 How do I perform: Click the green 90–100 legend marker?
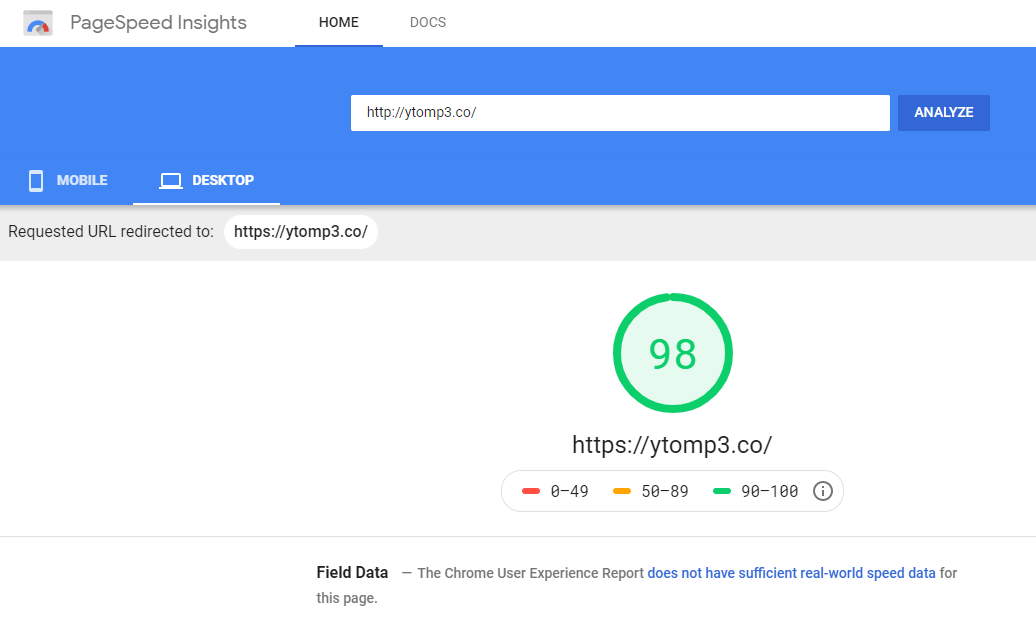722,491
